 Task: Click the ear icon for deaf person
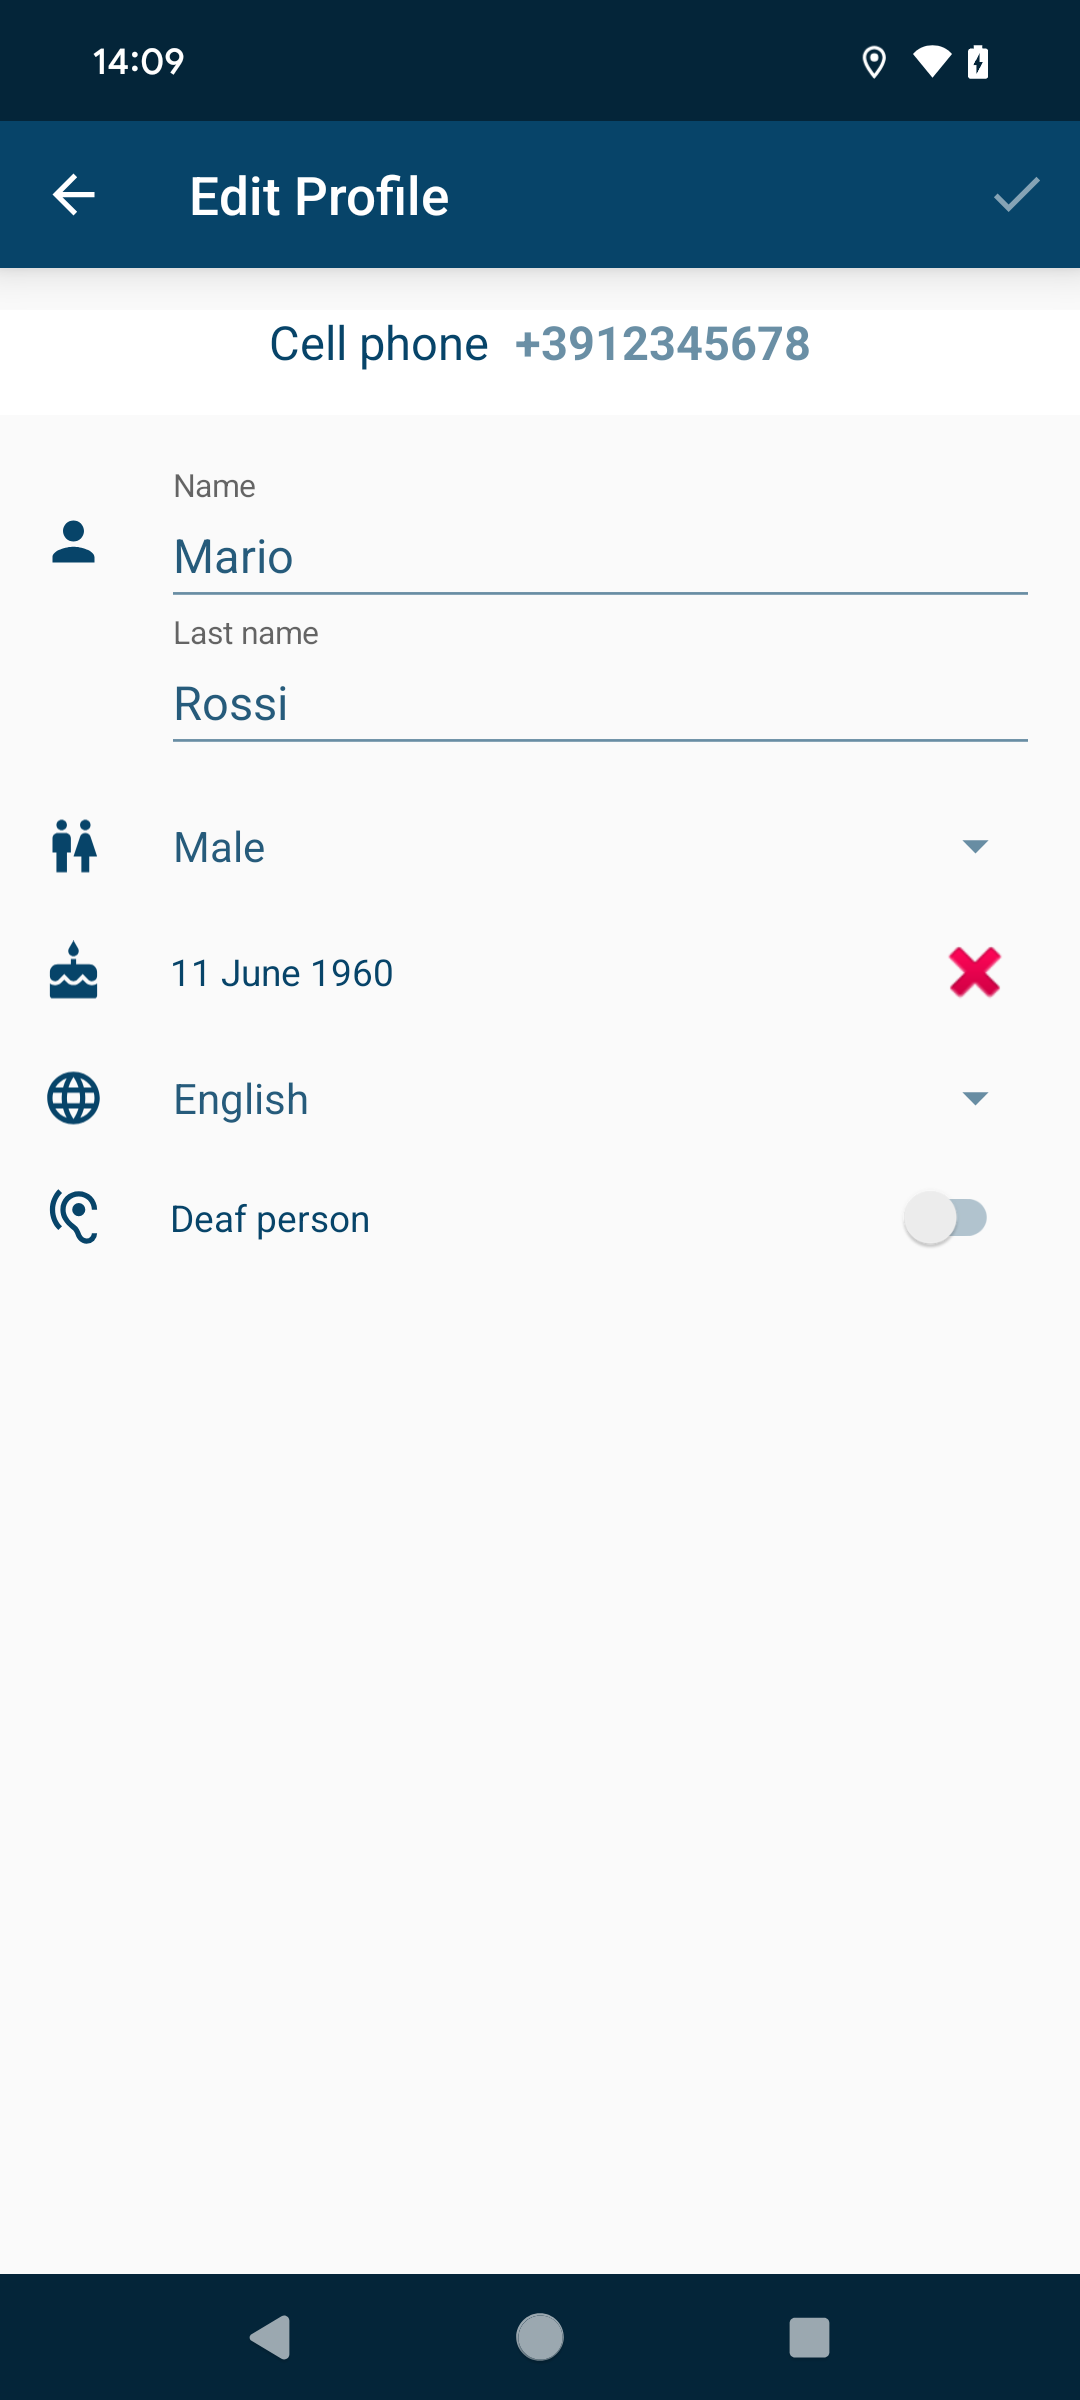tap(73, 1217)
